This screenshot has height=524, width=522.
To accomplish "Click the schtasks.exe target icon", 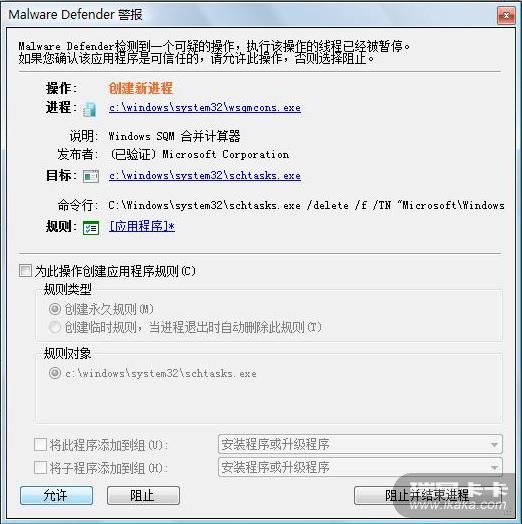I will [91, 176].
